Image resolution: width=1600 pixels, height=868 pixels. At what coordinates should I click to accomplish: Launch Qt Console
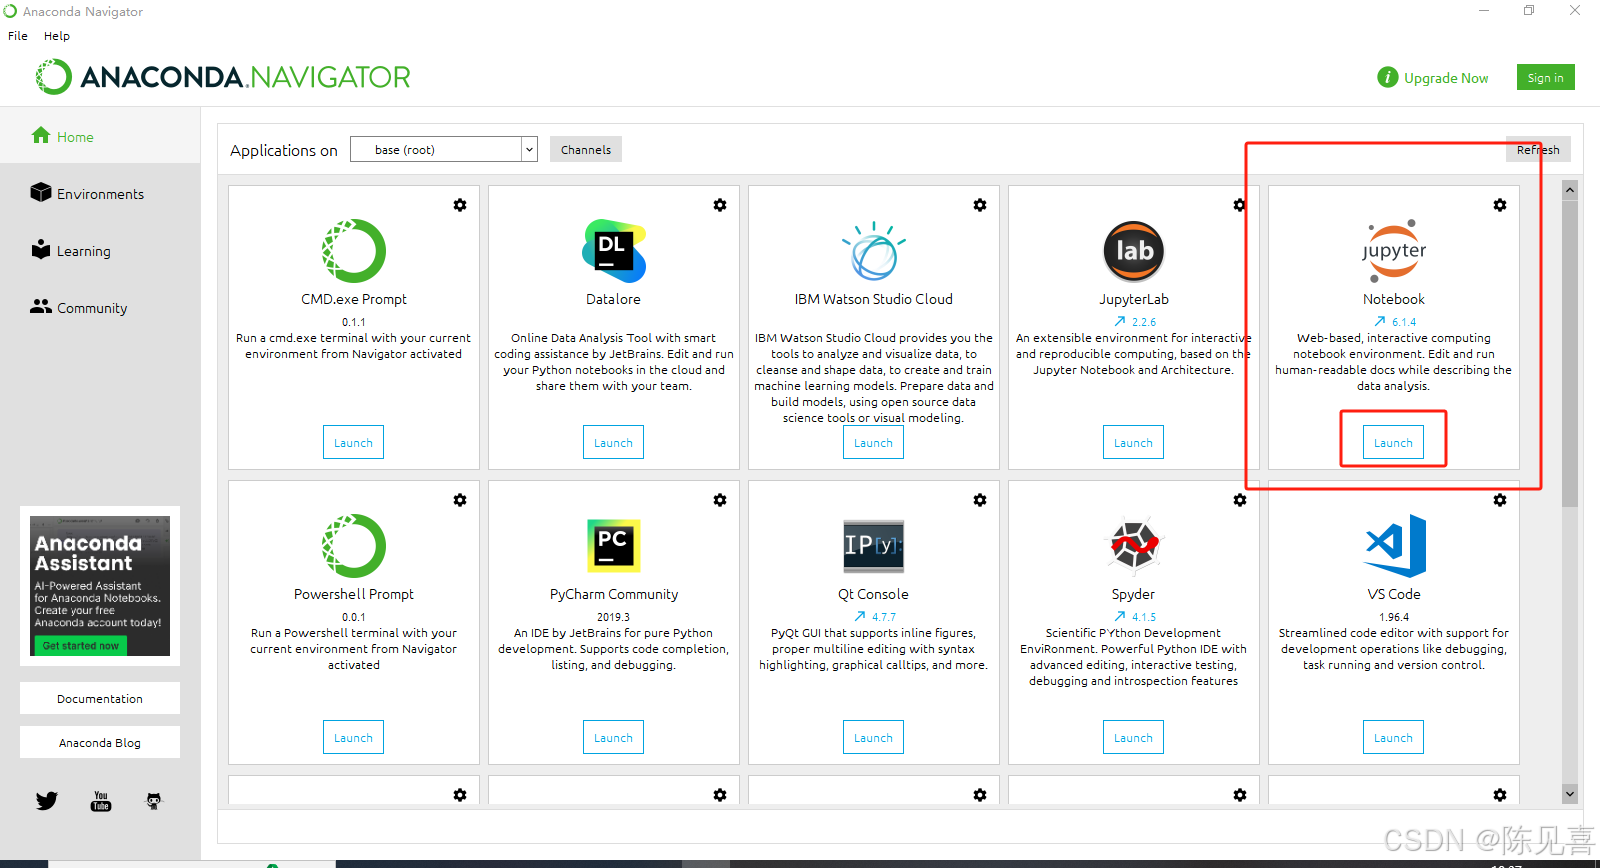click(873, 738)
